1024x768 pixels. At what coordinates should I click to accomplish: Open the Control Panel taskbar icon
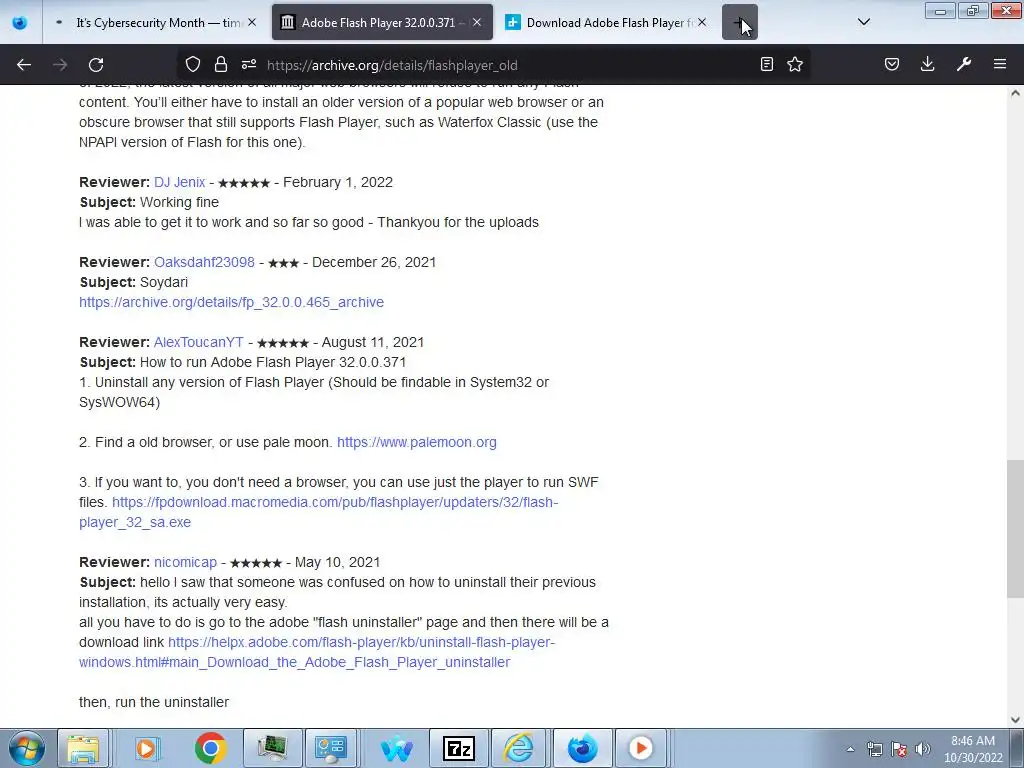331,748
